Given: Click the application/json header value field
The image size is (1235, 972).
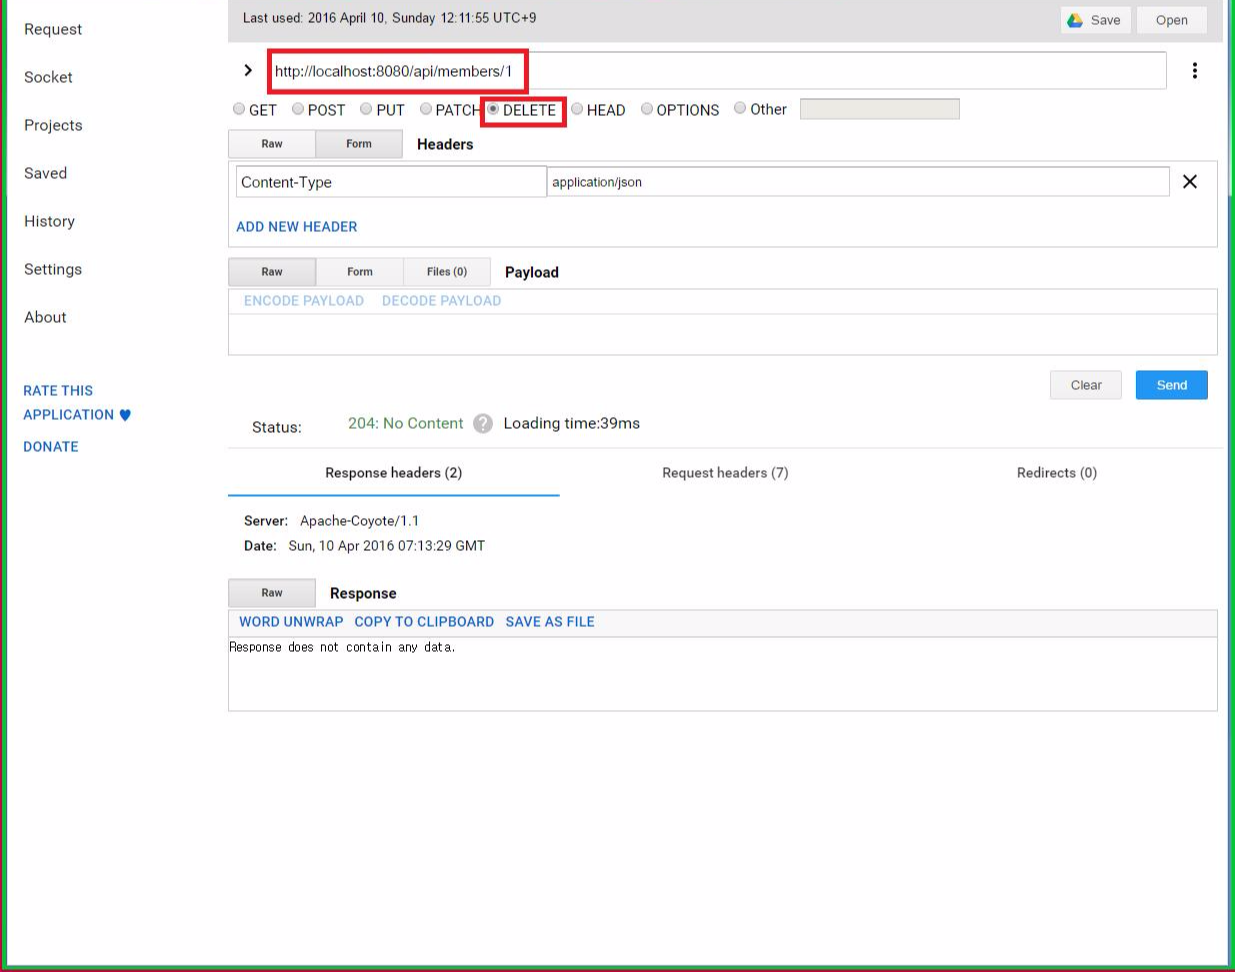Looking at the screenshot, I should pos(858,182).
